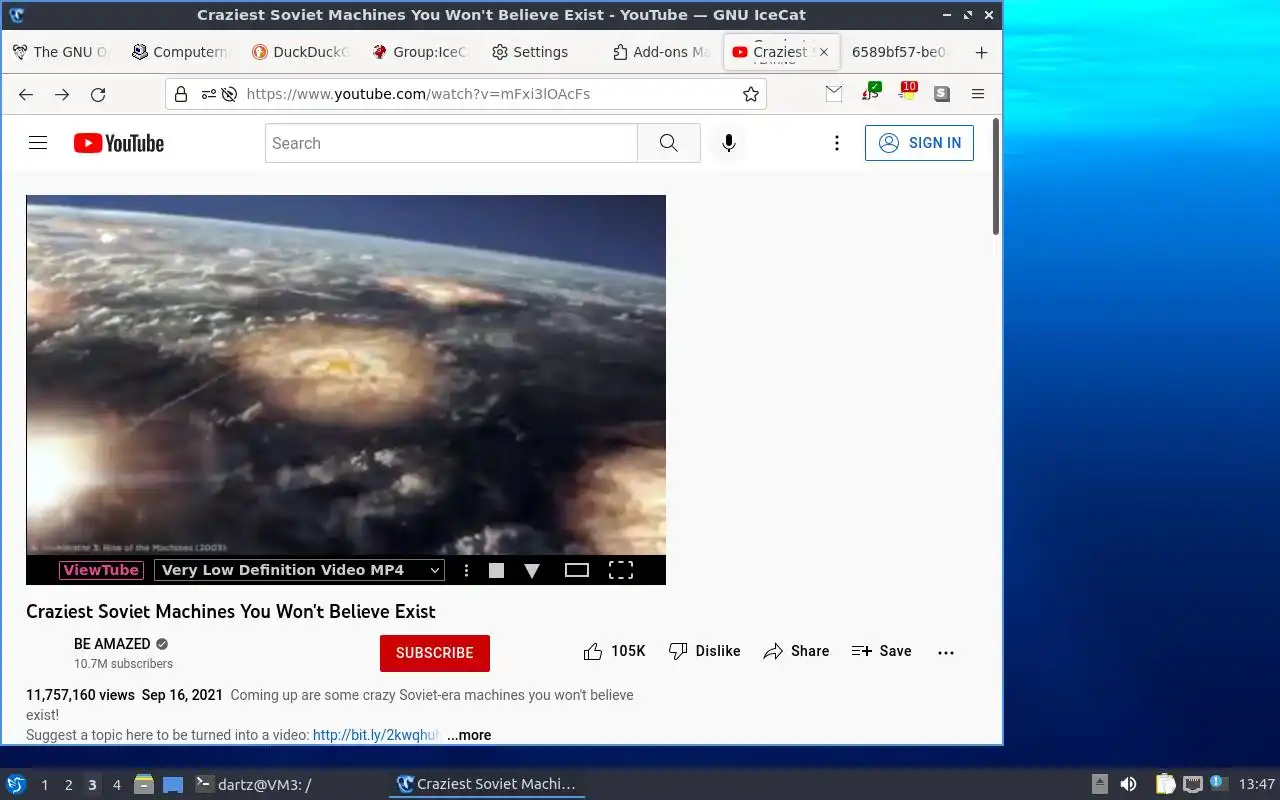Open the tracking protection crossed-eye icon
The width and height of the screenshot is (1280, 800).
coord(229,94)
